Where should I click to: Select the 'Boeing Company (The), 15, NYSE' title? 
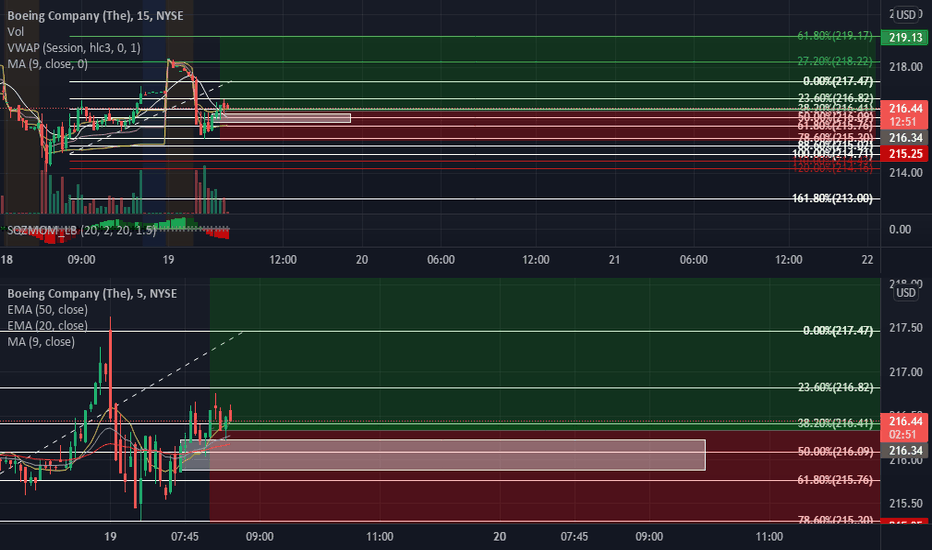pos(95,15)
